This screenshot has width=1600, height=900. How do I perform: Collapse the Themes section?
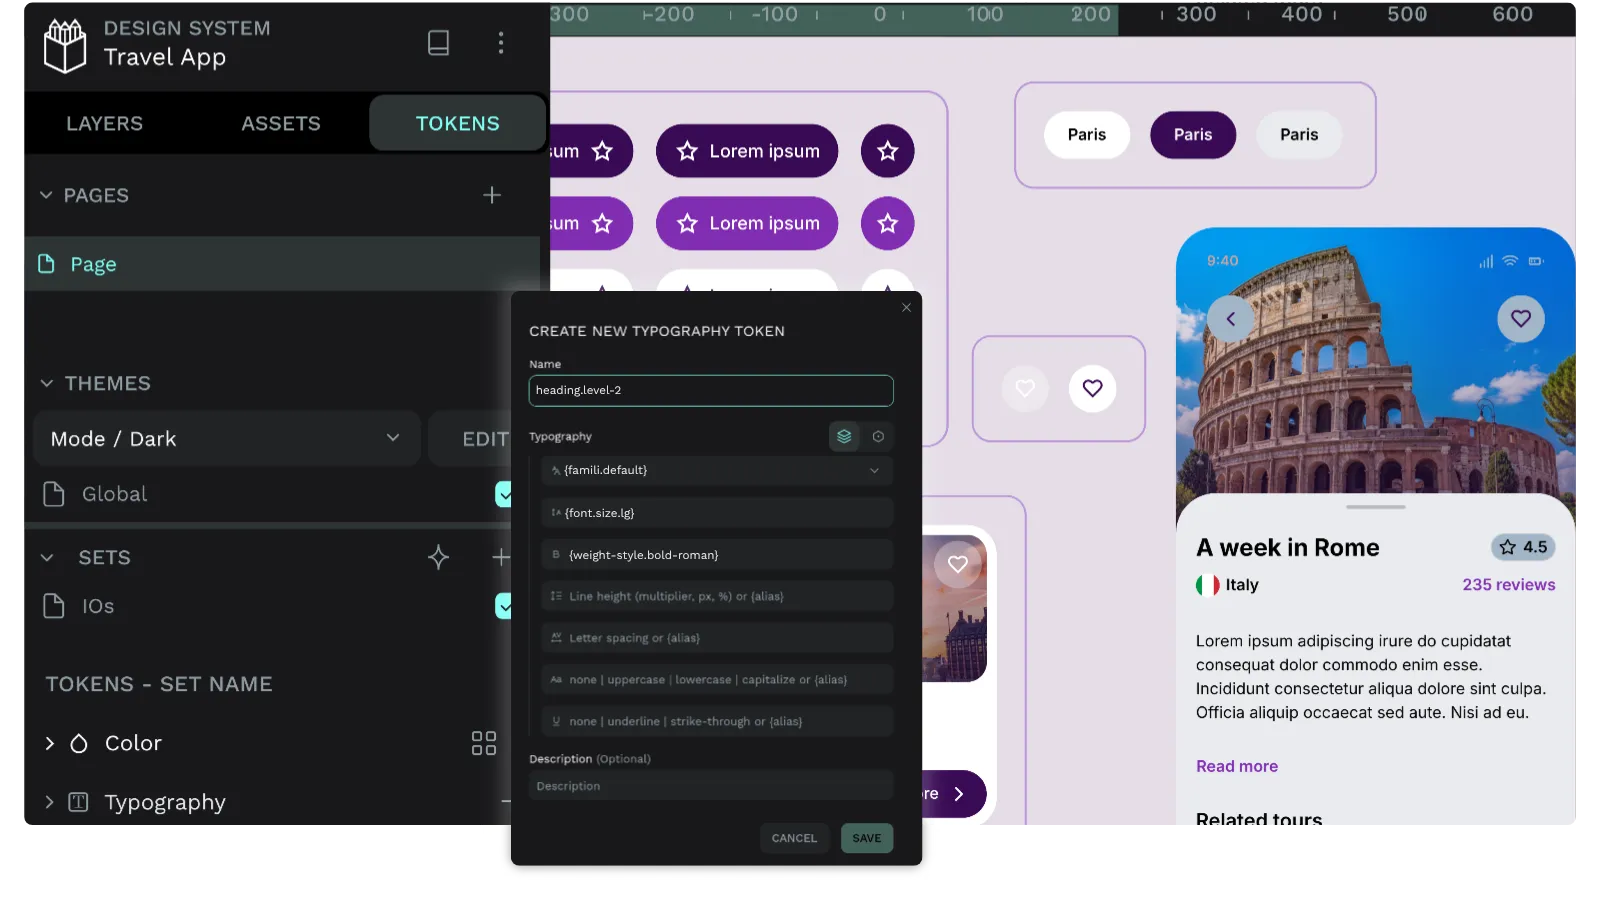pyautogui.click(x=46, y=383)
